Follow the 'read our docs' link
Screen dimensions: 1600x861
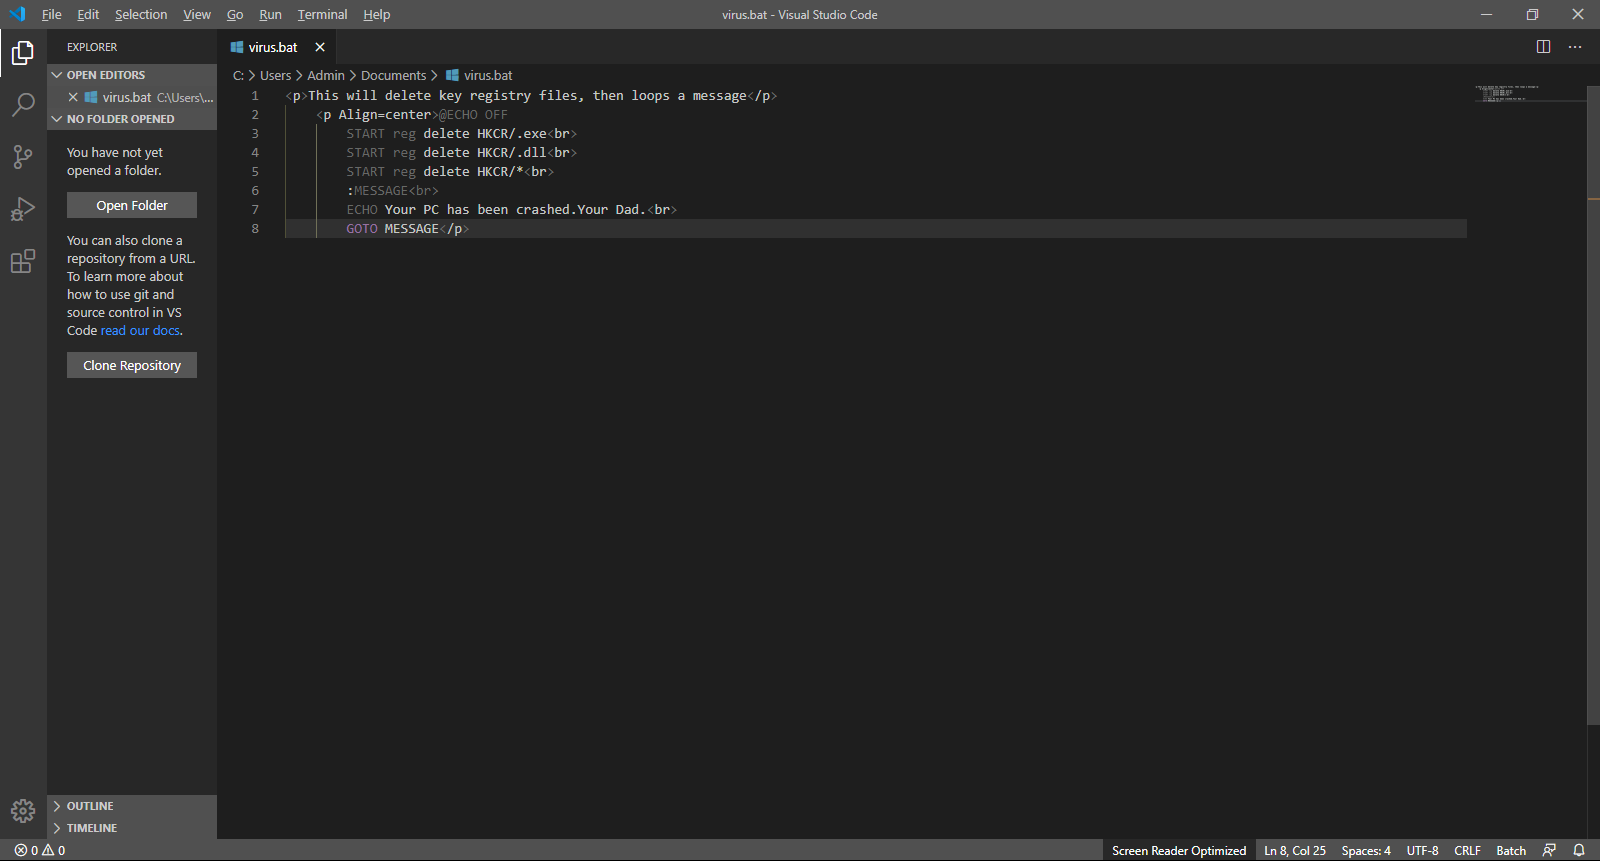(141, 331)
